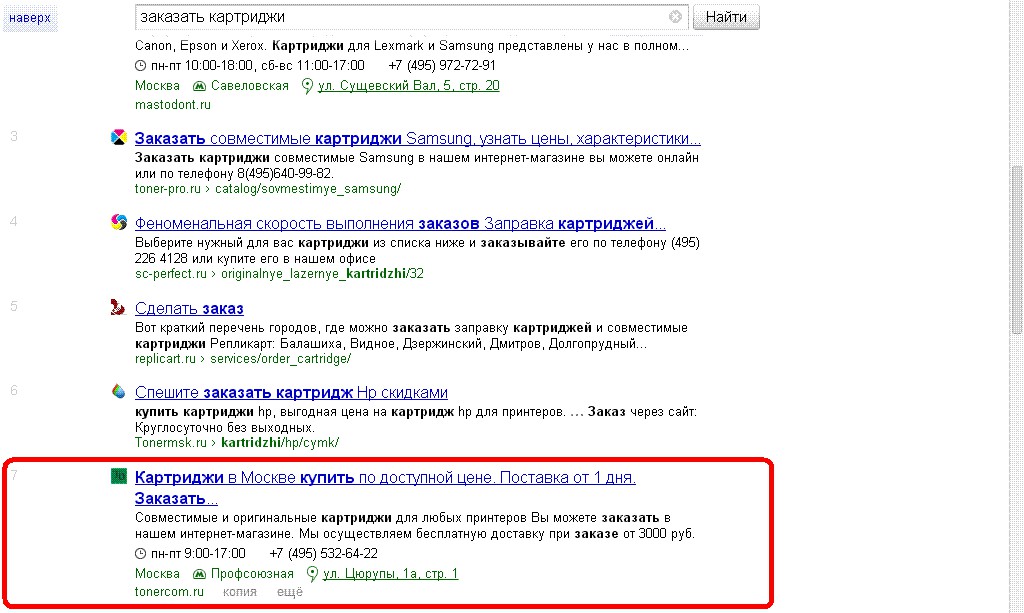Image resolution: width=1024 pixels, height=613 pixels.
Task: Click the toner-pro.ru domain link
Action: click(168, 189)
